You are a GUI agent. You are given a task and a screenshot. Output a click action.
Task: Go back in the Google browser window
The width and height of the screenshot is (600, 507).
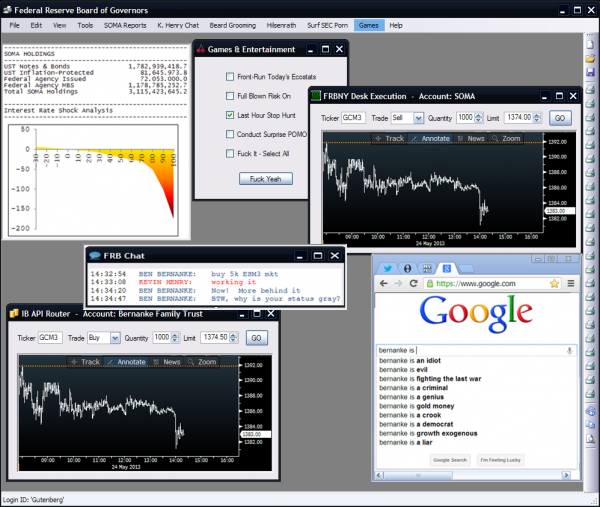pyautogui.click(x=383, y=284)
